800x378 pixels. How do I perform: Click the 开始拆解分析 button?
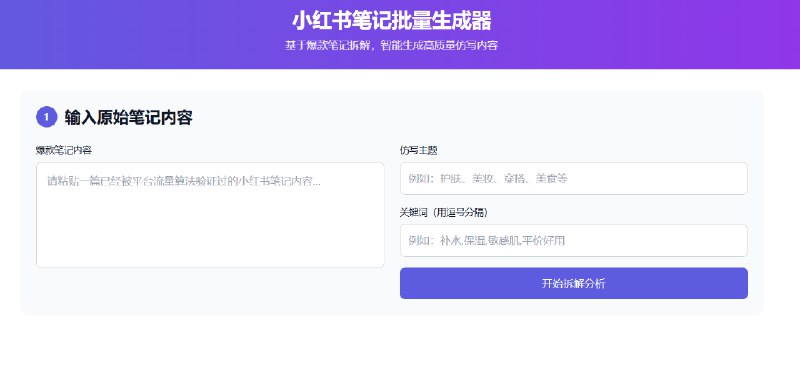point(573,283)
